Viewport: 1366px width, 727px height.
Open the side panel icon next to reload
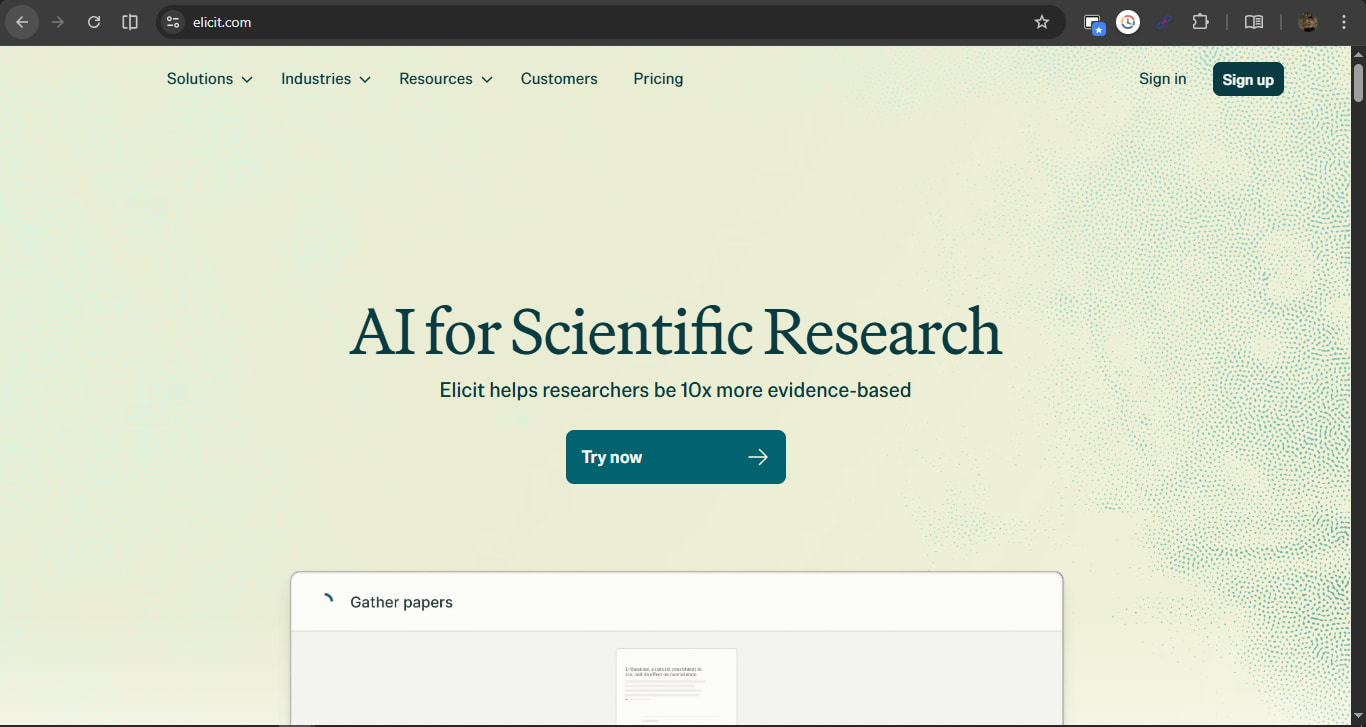pos(130,21)
